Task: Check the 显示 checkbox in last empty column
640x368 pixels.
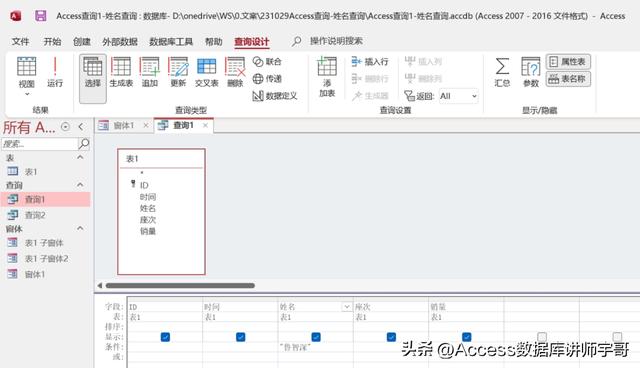Action: coord(618,337)
